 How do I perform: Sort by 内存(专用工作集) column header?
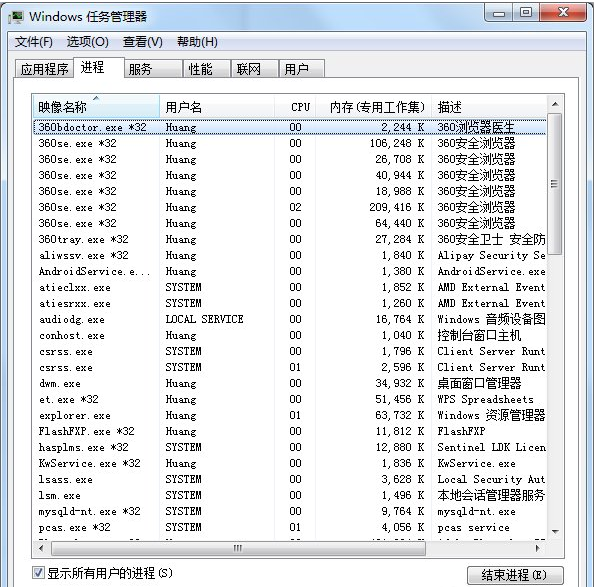(374, 107)
